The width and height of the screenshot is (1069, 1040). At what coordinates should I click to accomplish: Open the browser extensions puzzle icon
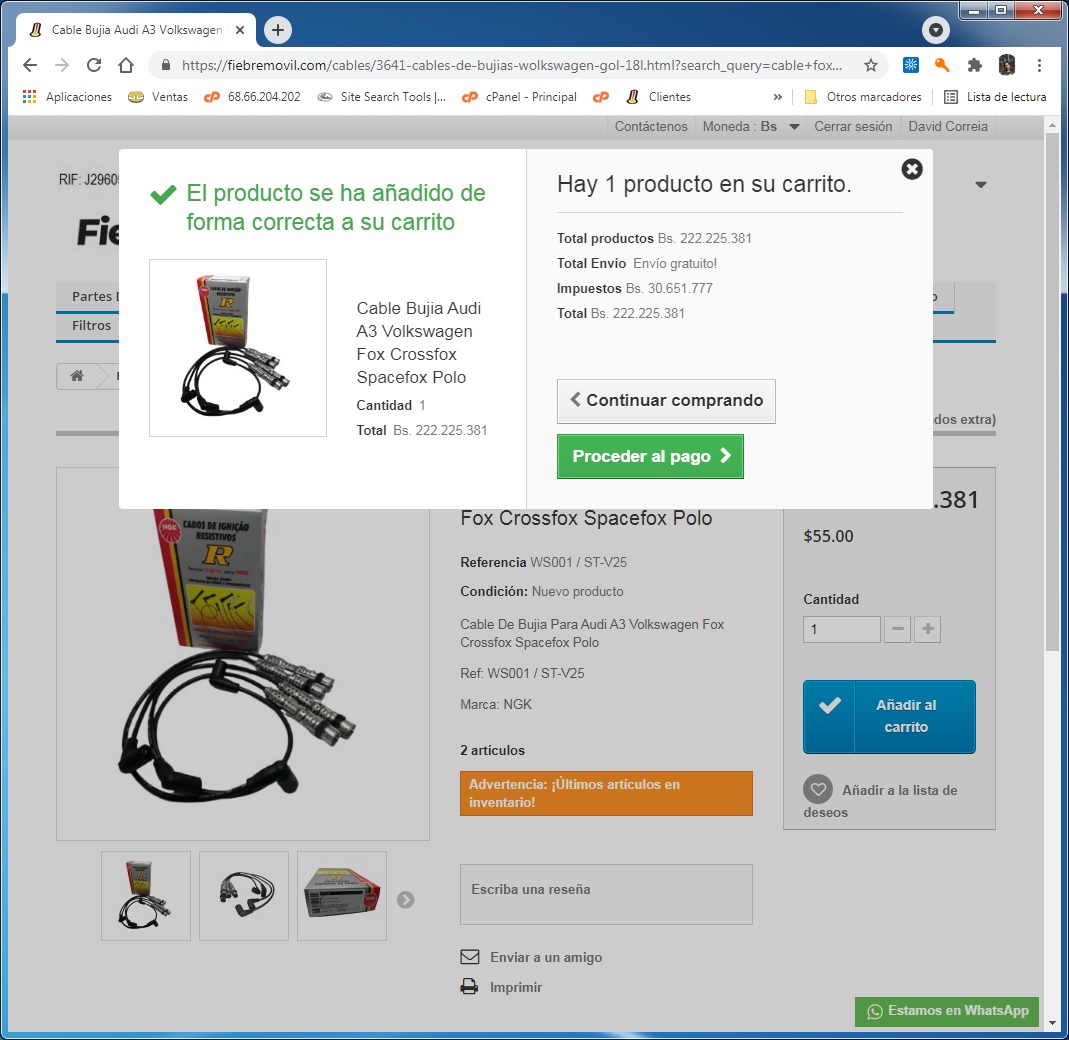click(x=974, y=65)
